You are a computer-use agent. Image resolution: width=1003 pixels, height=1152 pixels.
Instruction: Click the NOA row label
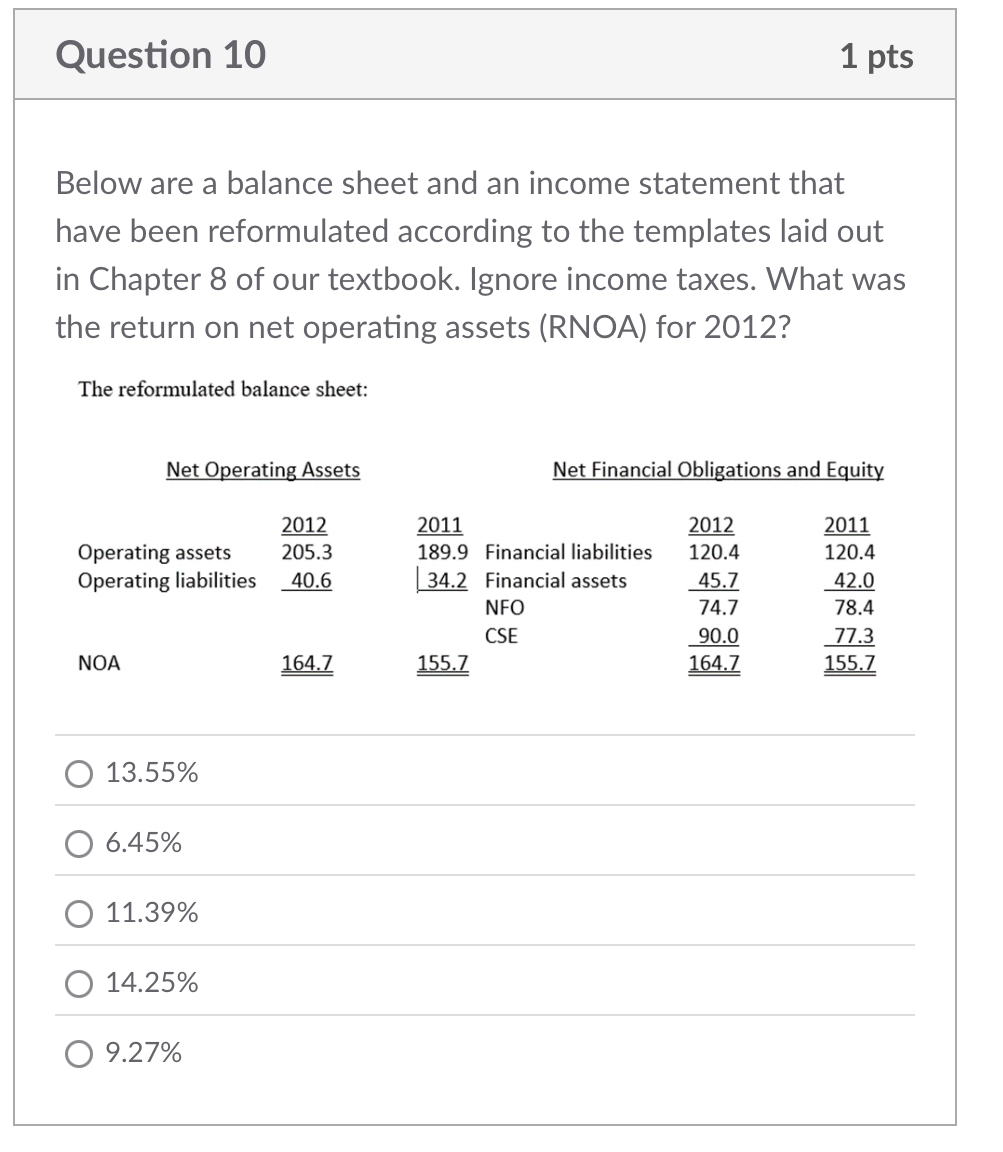tap(97, 661)
